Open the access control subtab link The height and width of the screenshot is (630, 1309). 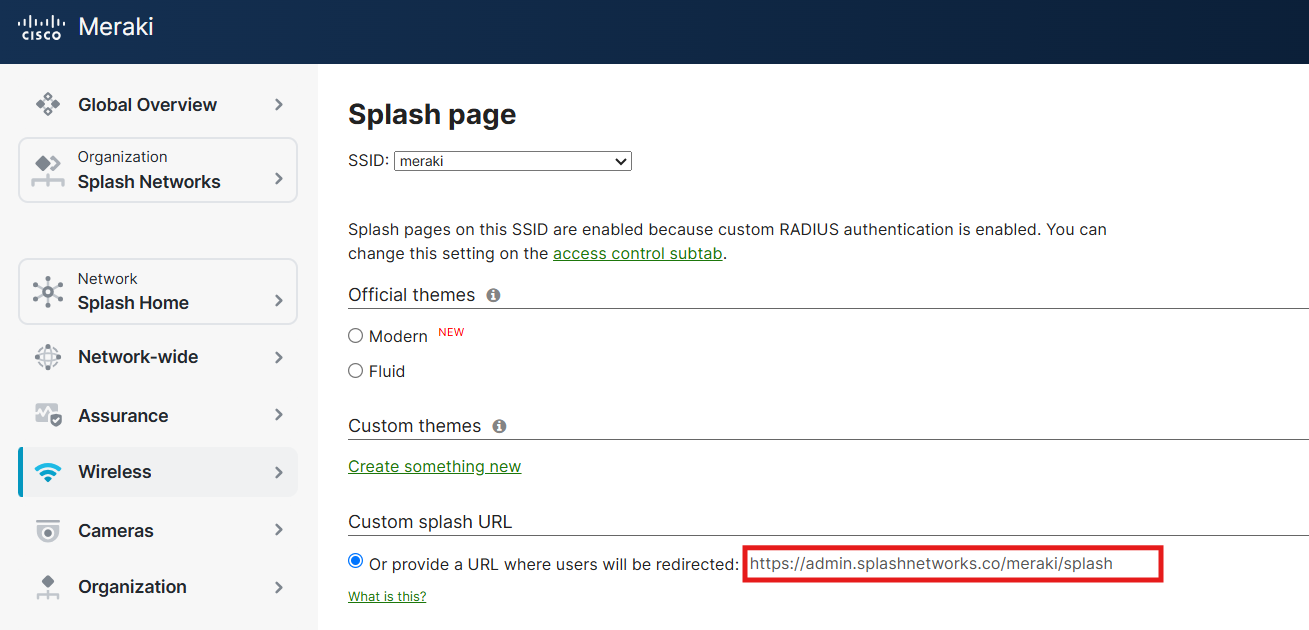tap(637, 254)
